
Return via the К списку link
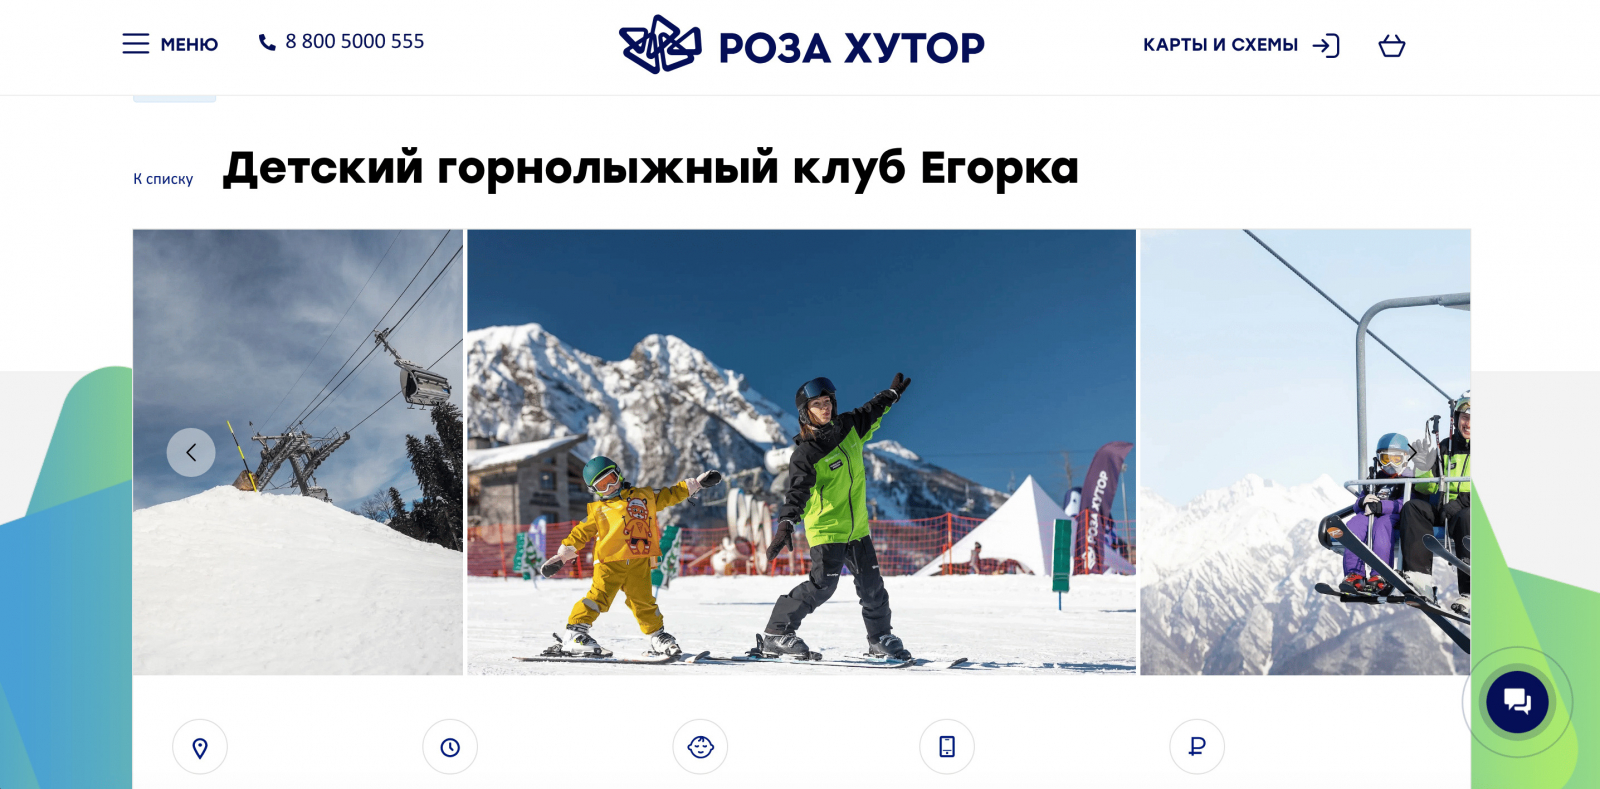[x=163, y=179]
